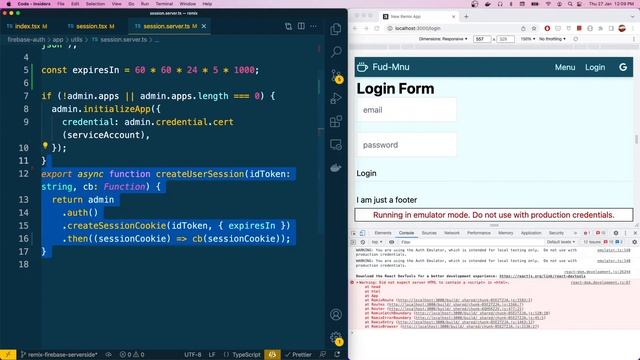
Task: Open the Dimensions: Responsive dropdown
Action: (443, 39)
